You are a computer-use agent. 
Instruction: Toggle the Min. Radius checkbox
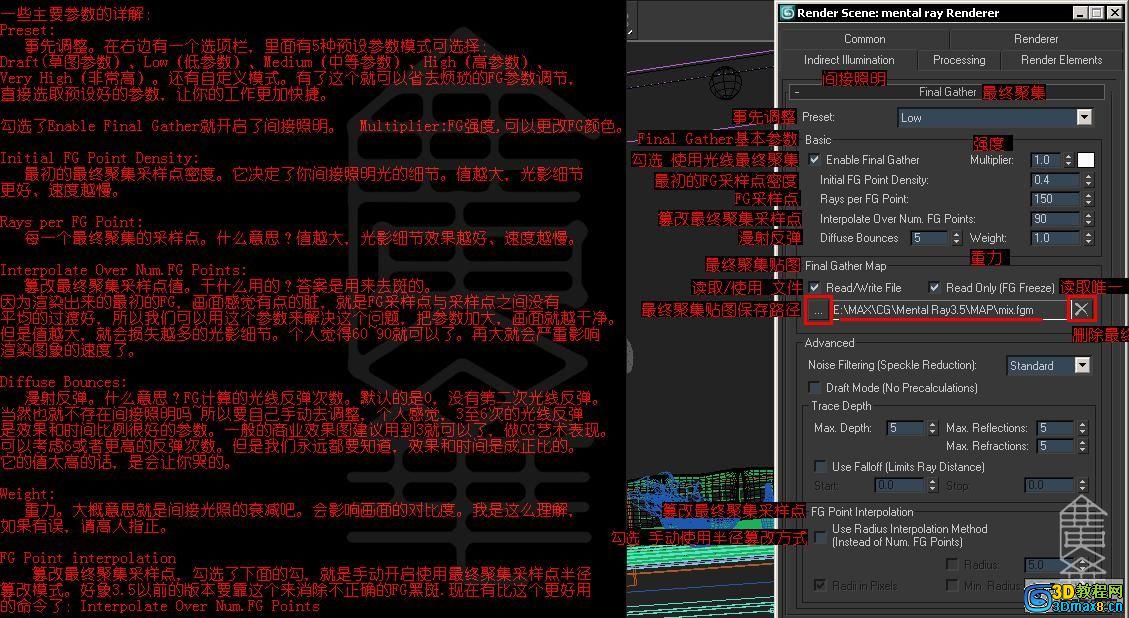[953, 585]
